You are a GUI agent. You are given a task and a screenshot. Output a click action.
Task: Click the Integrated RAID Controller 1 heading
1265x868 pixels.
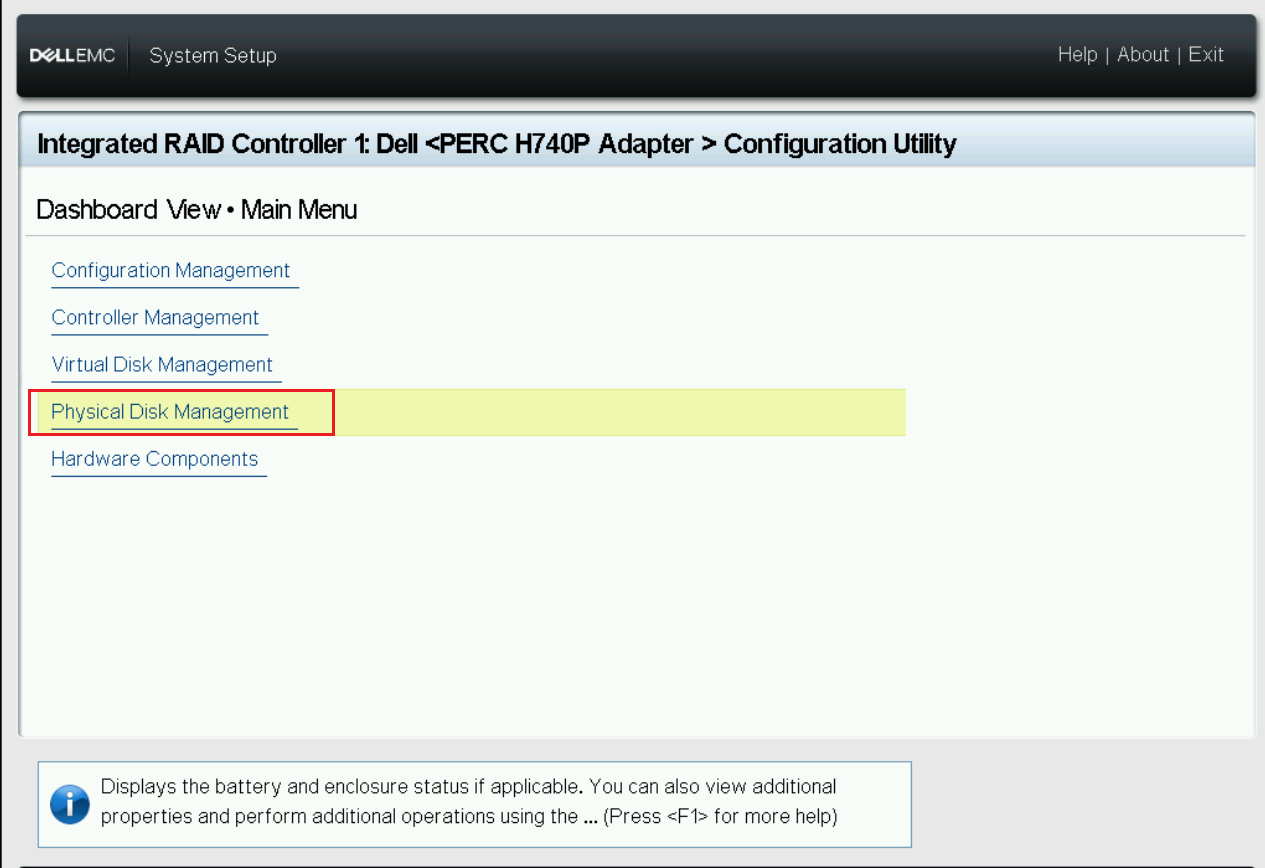(496, 144)
